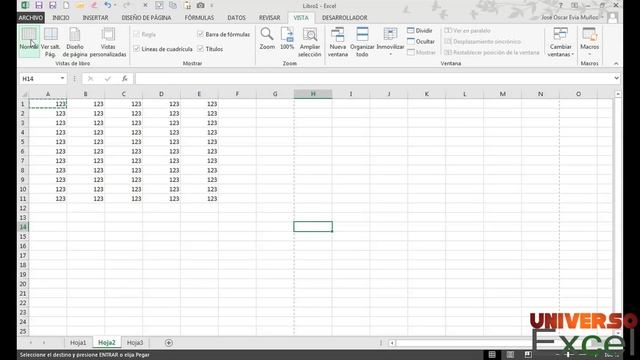This screenshot has width=640, height=360.
Task: Click Ampliar selección
Action: [310, 42]
